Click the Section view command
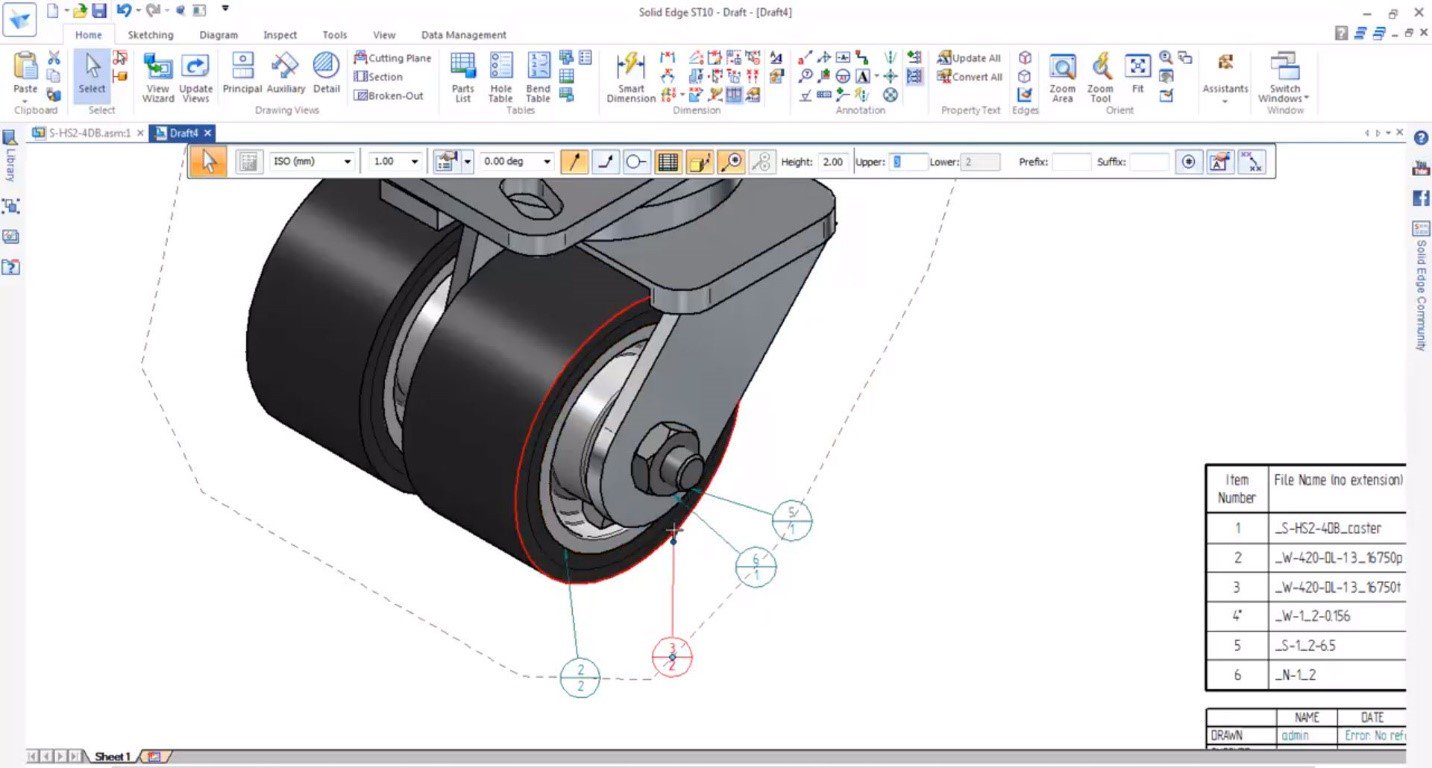 point(378,77)
